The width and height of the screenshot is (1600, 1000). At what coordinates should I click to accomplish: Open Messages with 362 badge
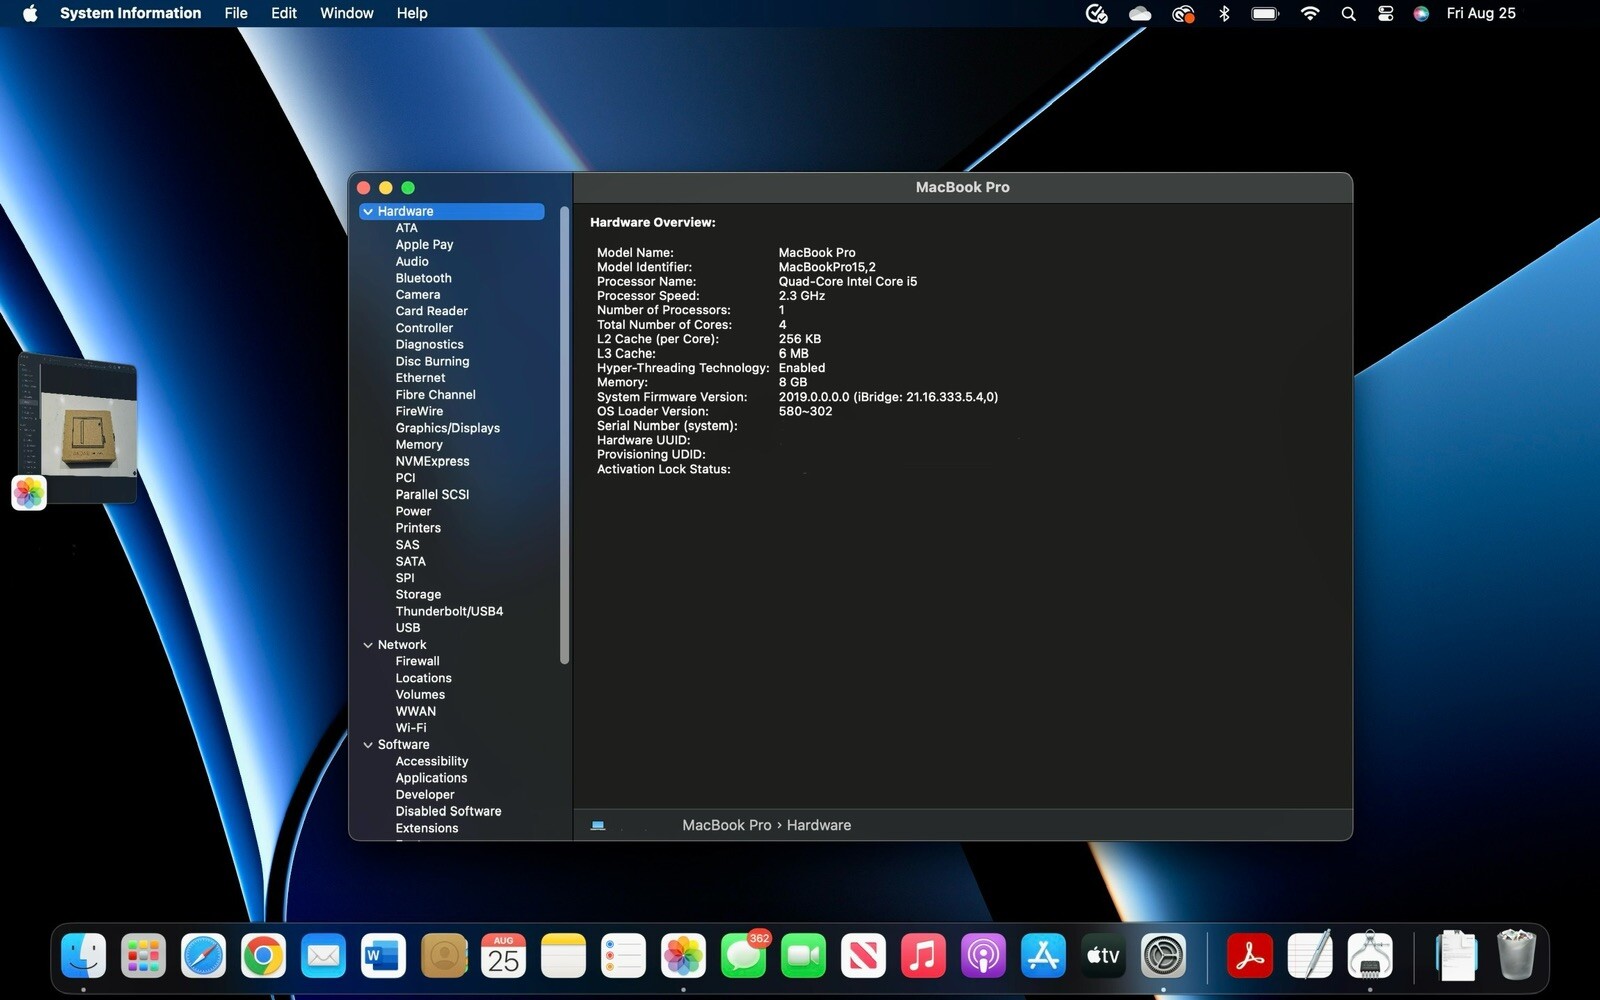coord(744,956)
